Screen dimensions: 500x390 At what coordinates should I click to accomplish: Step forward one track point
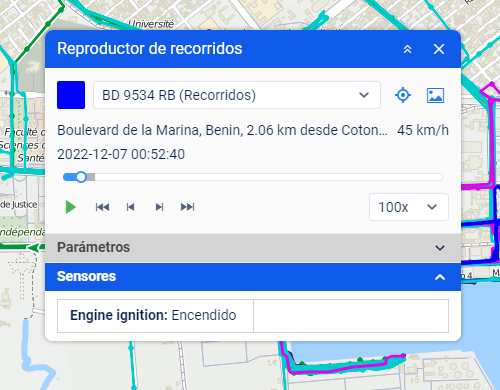point(159,207)
